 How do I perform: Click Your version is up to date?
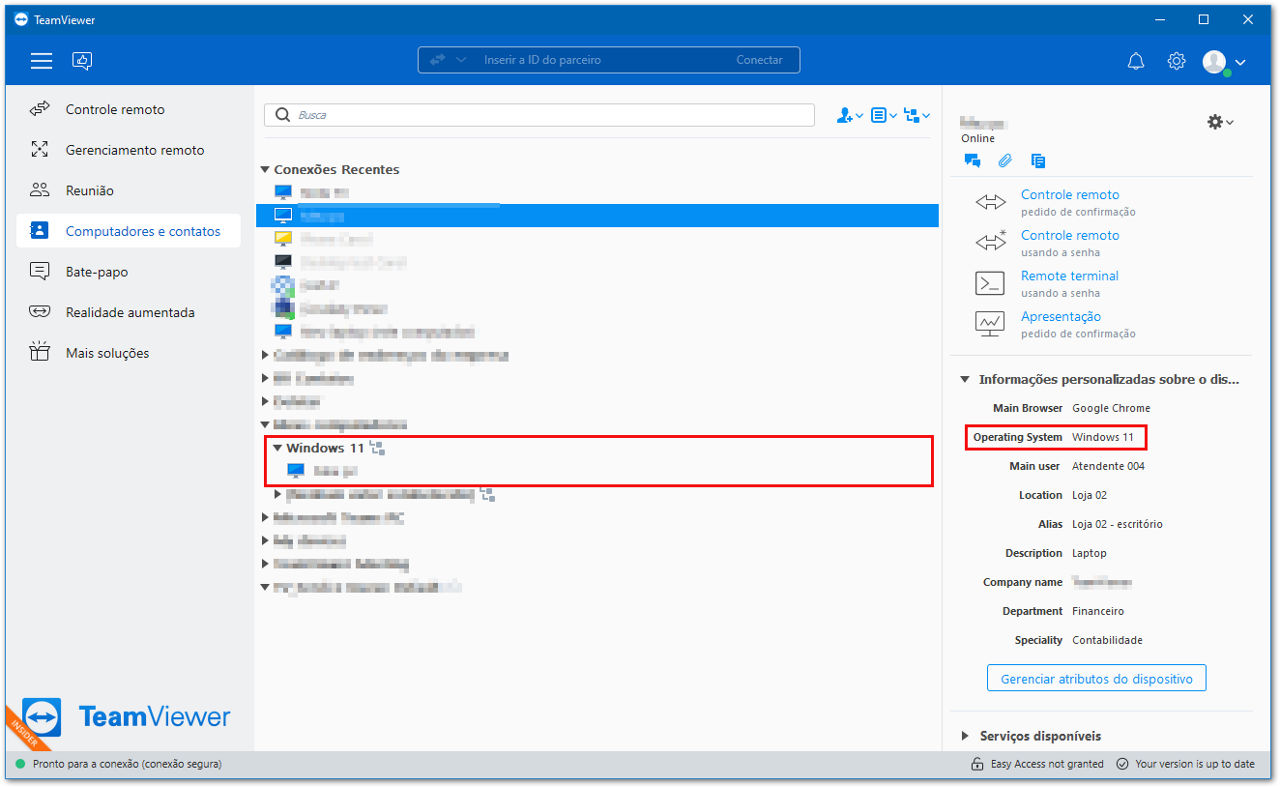tap(1185, 764)
